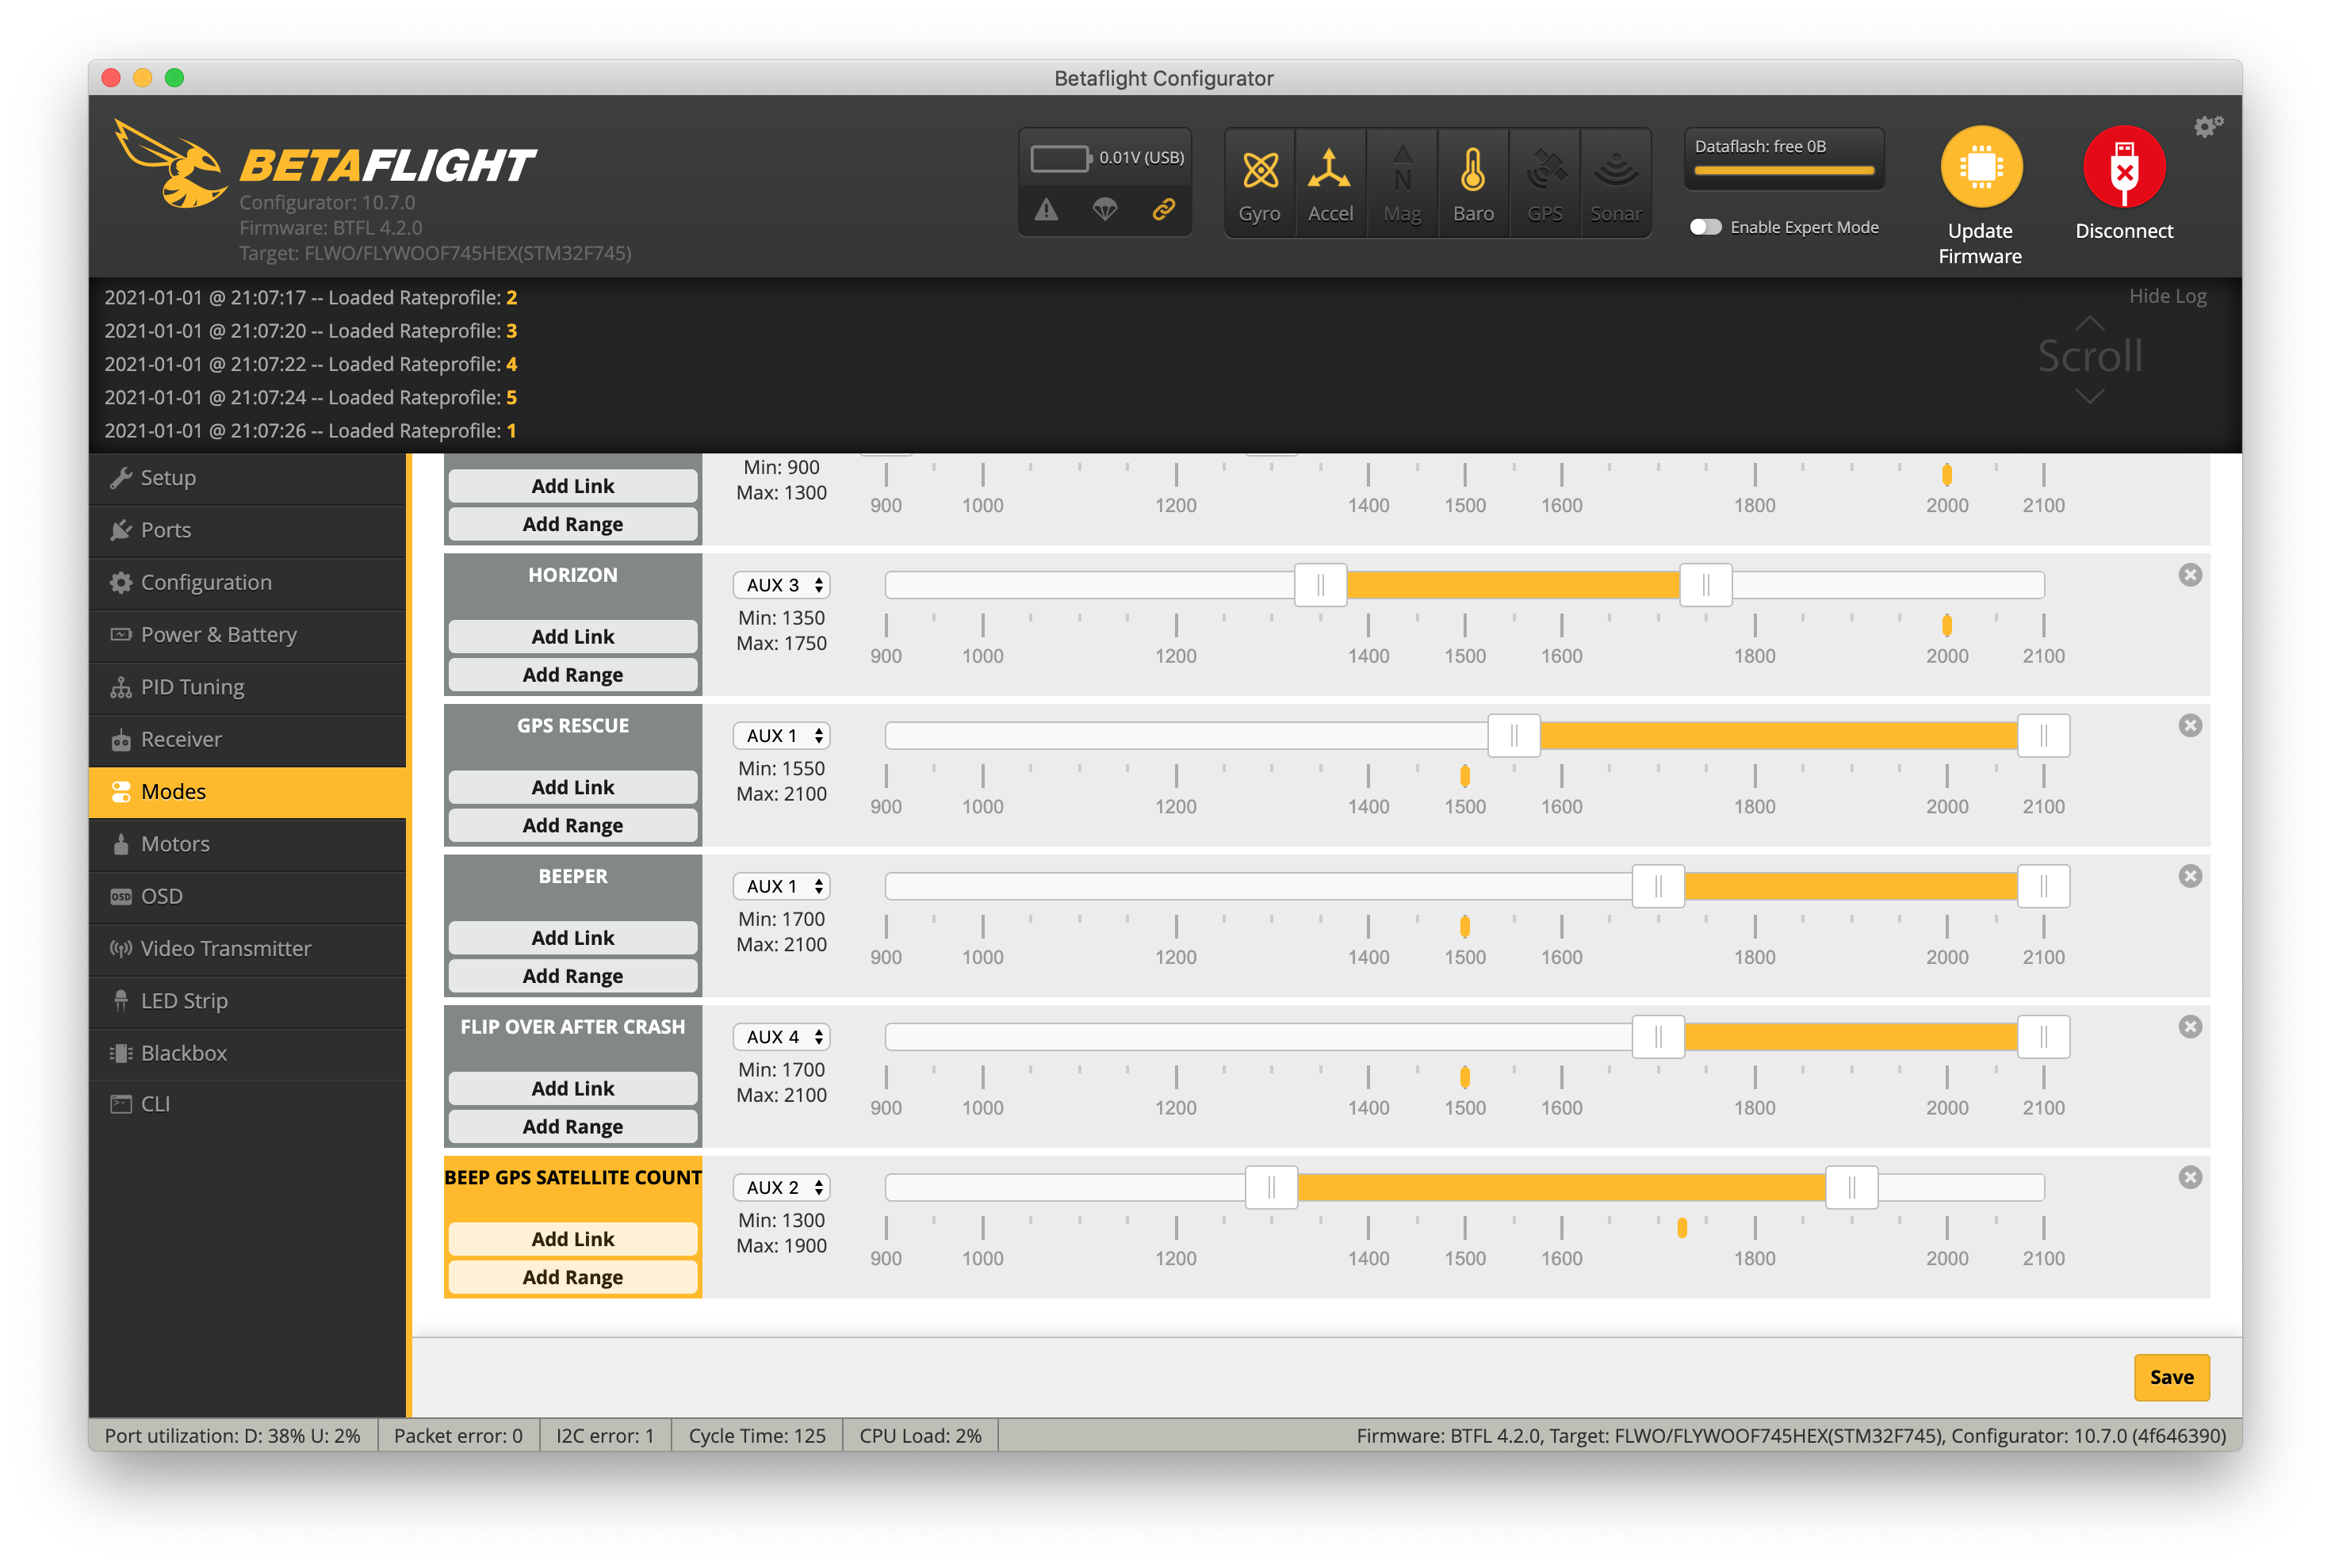Open AUX 3 dropdown for HORIZON

[x=782, y=585]
